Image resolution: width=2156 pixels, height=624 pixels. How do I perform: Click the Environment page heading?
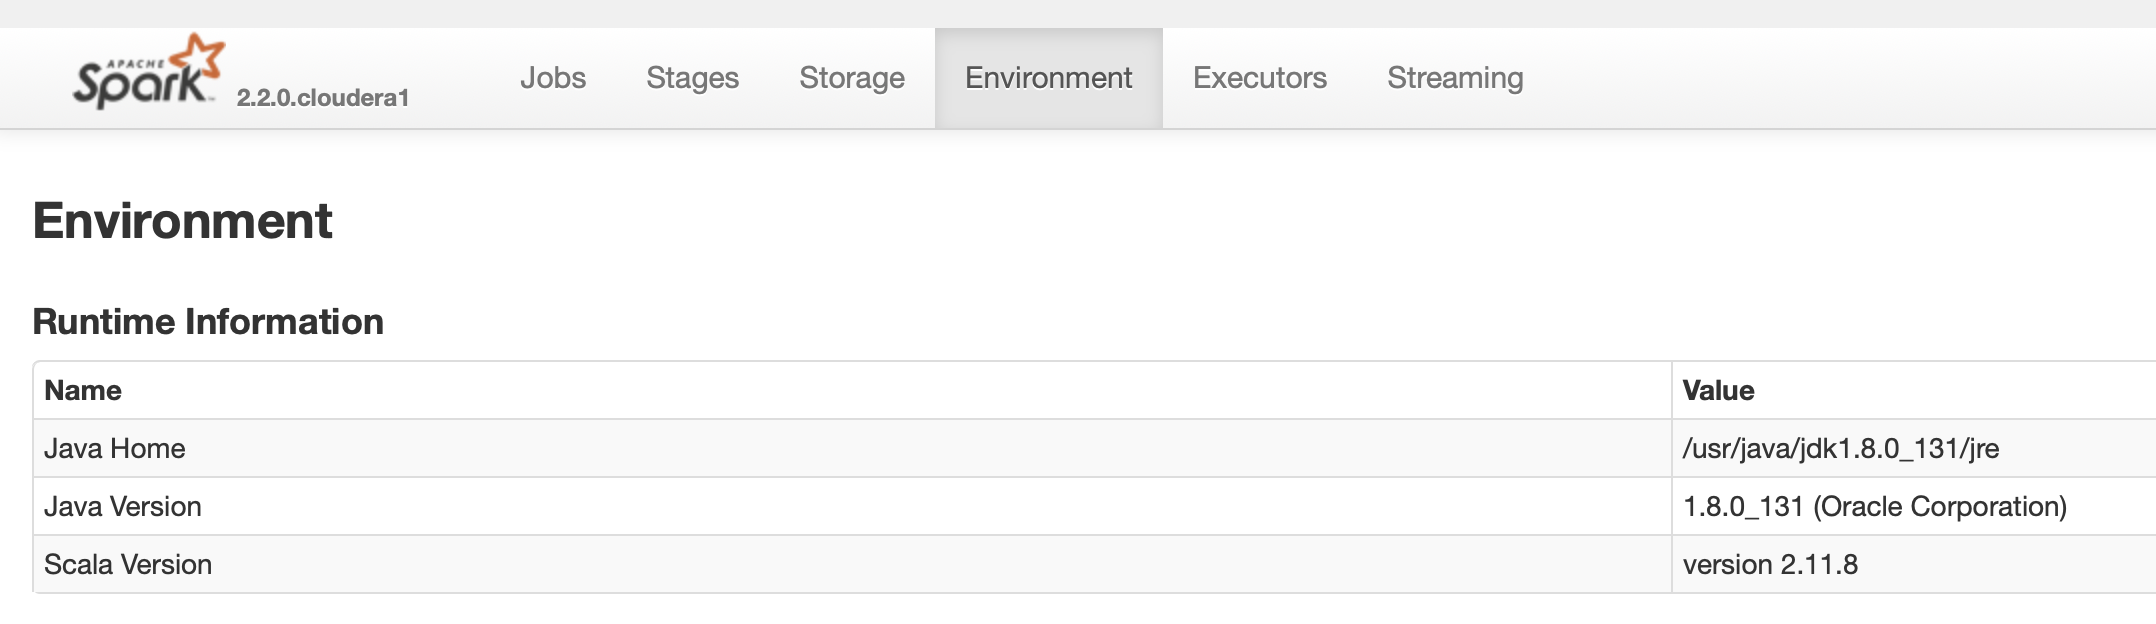[x=182, y=222]
